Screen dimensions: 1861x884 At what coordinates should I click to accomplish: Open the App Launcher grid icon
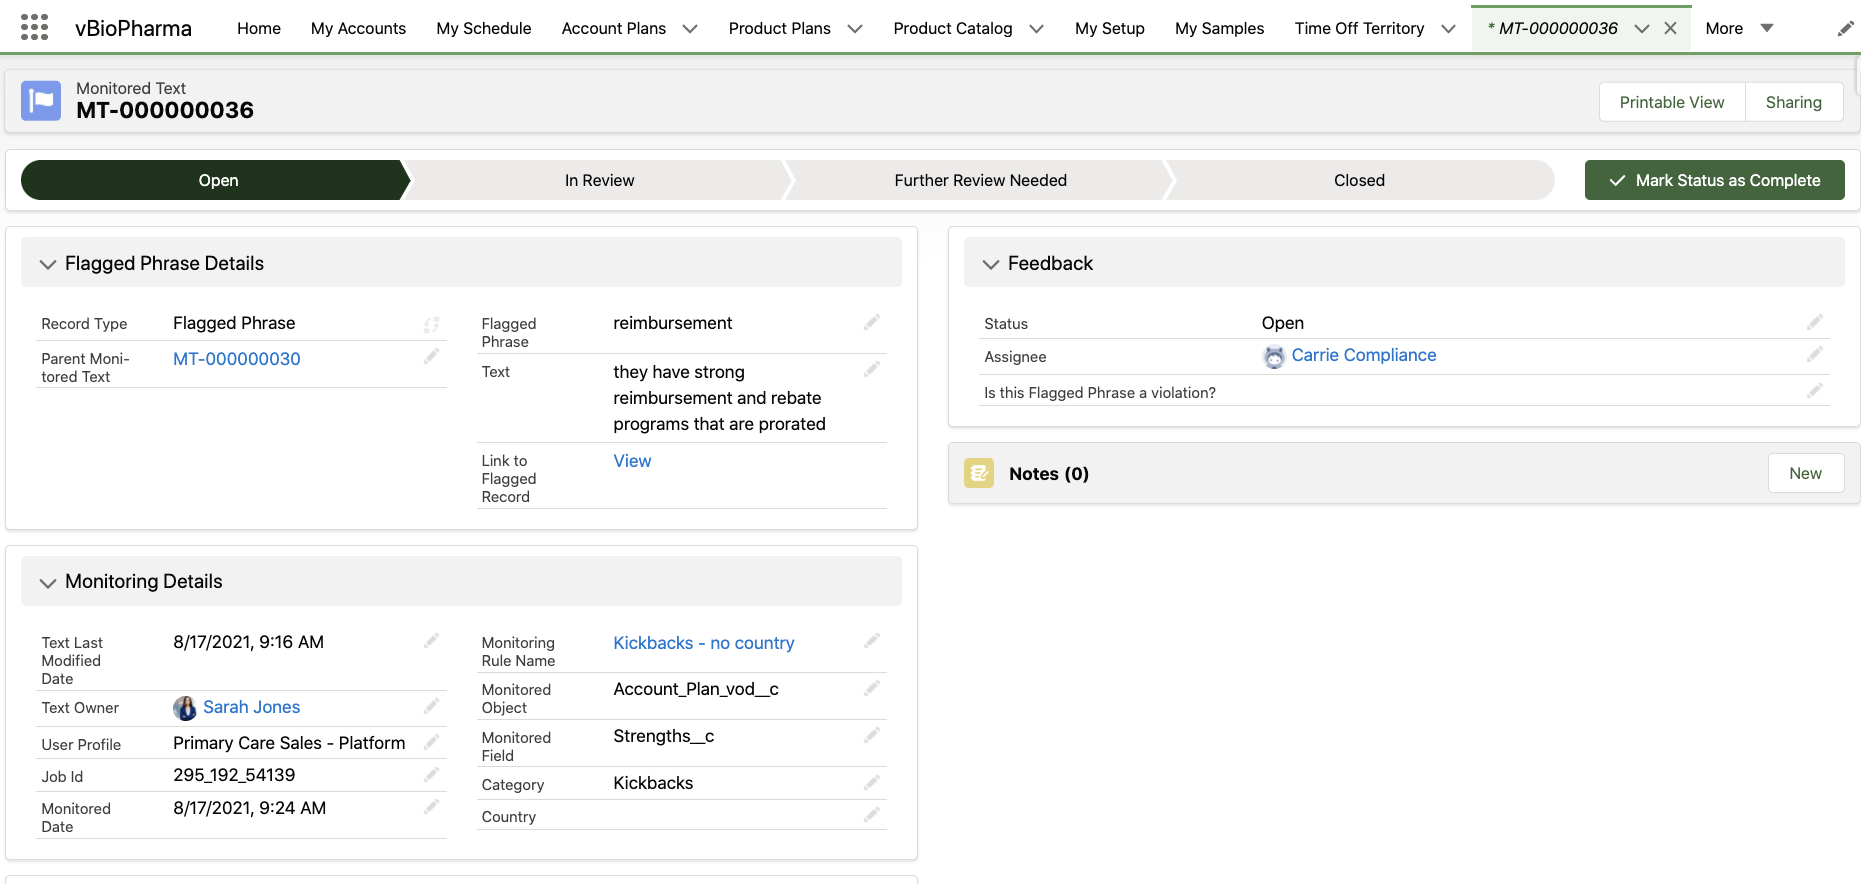[x=34, y=27]
